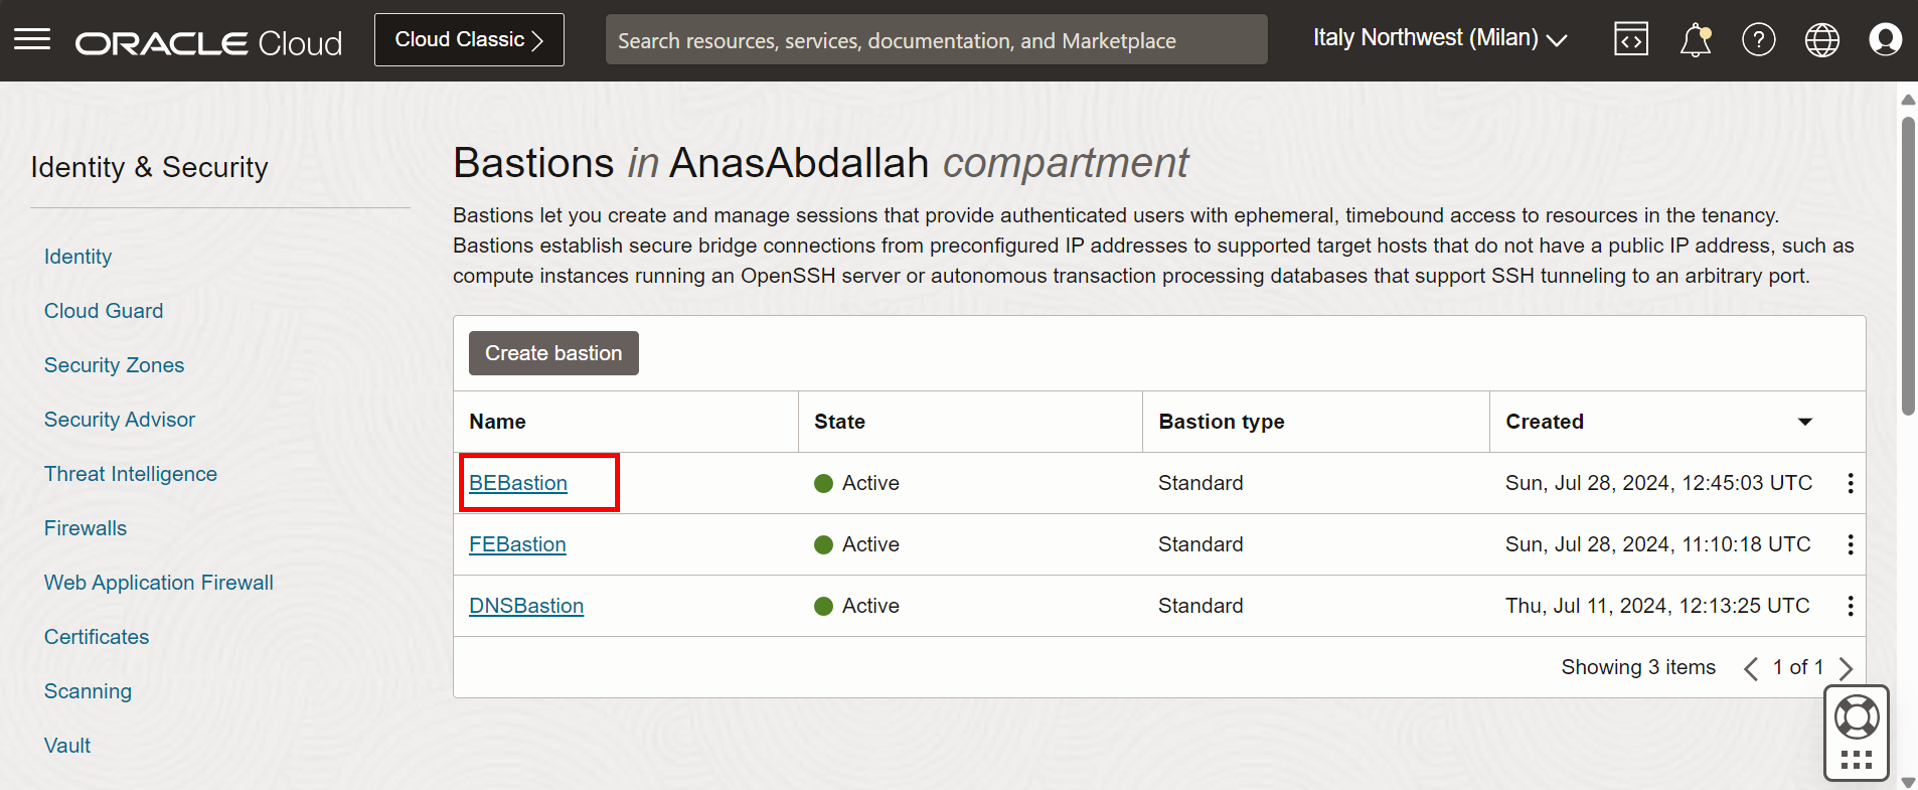Open the hamburger navigation menu
The width and height of the screenshot is (1918, 790).
click(x=32, y=40)
